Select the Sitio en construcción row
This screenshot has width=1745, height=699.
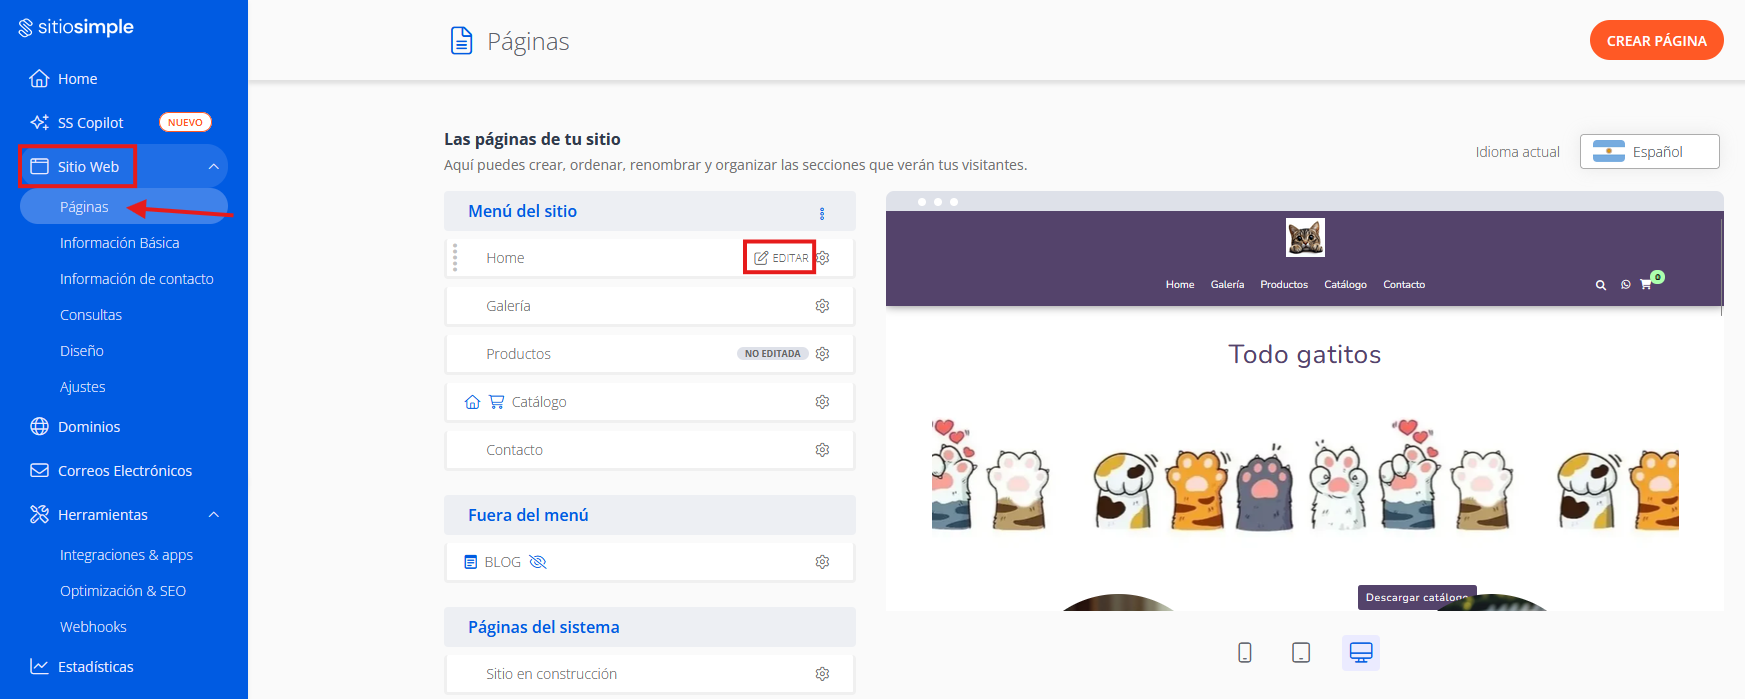point(650,674)
